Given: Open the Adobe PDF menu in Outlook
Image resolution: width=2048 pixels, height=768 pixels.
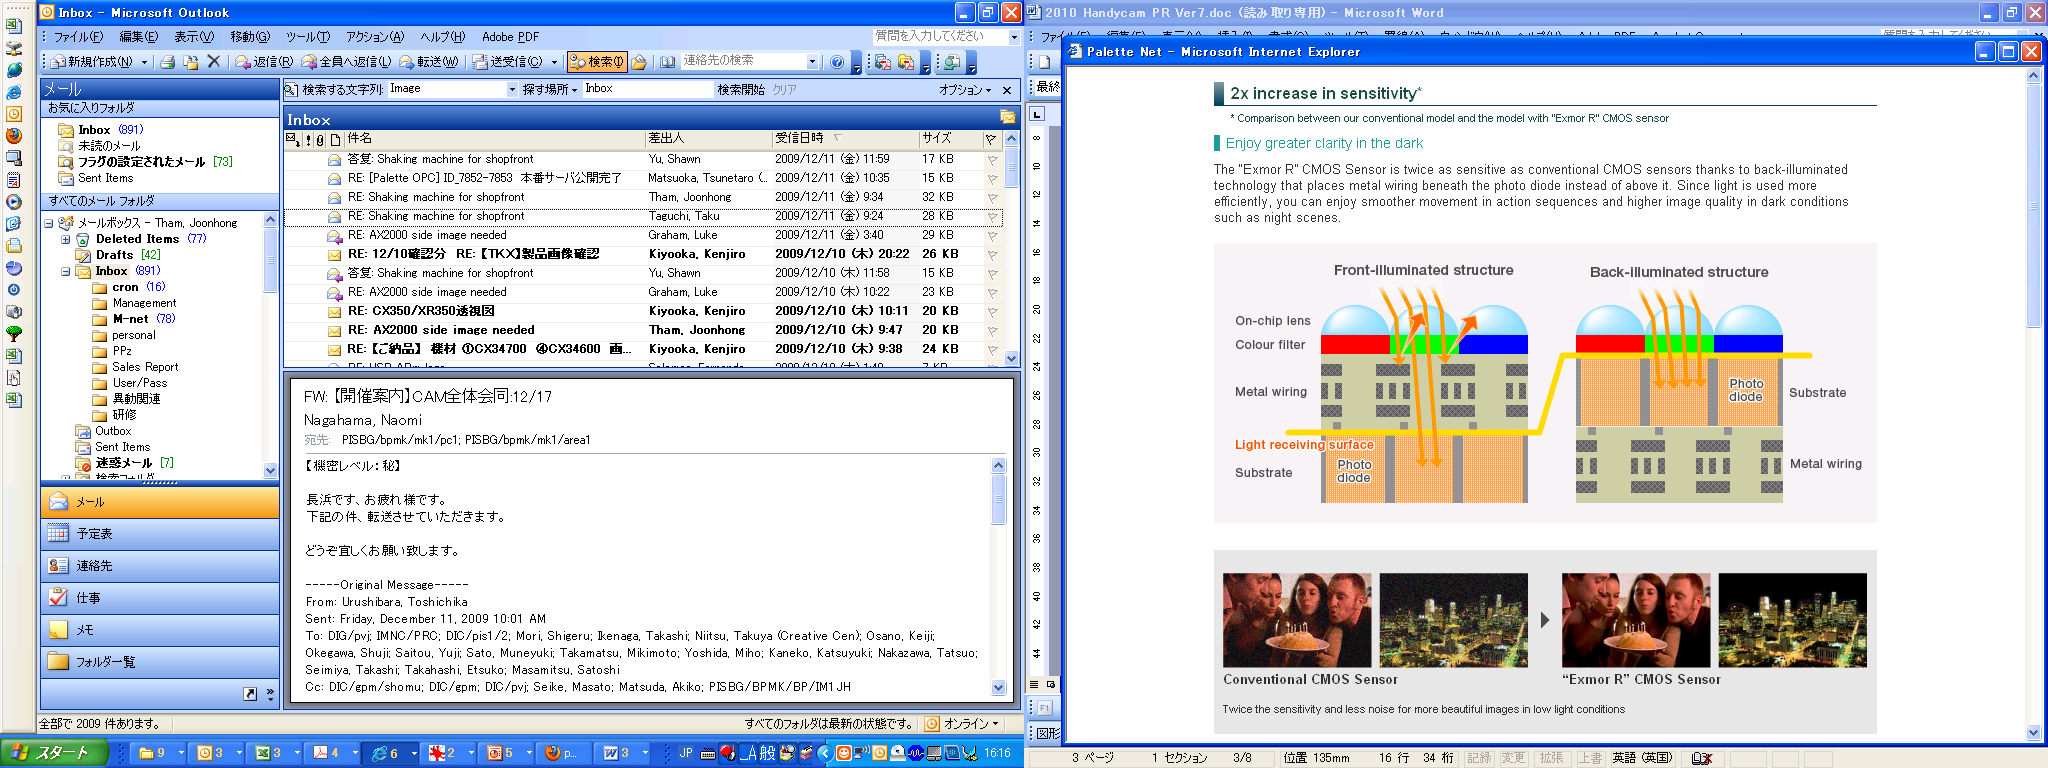Looking at the screenshot, I should (x=510, y=37).
